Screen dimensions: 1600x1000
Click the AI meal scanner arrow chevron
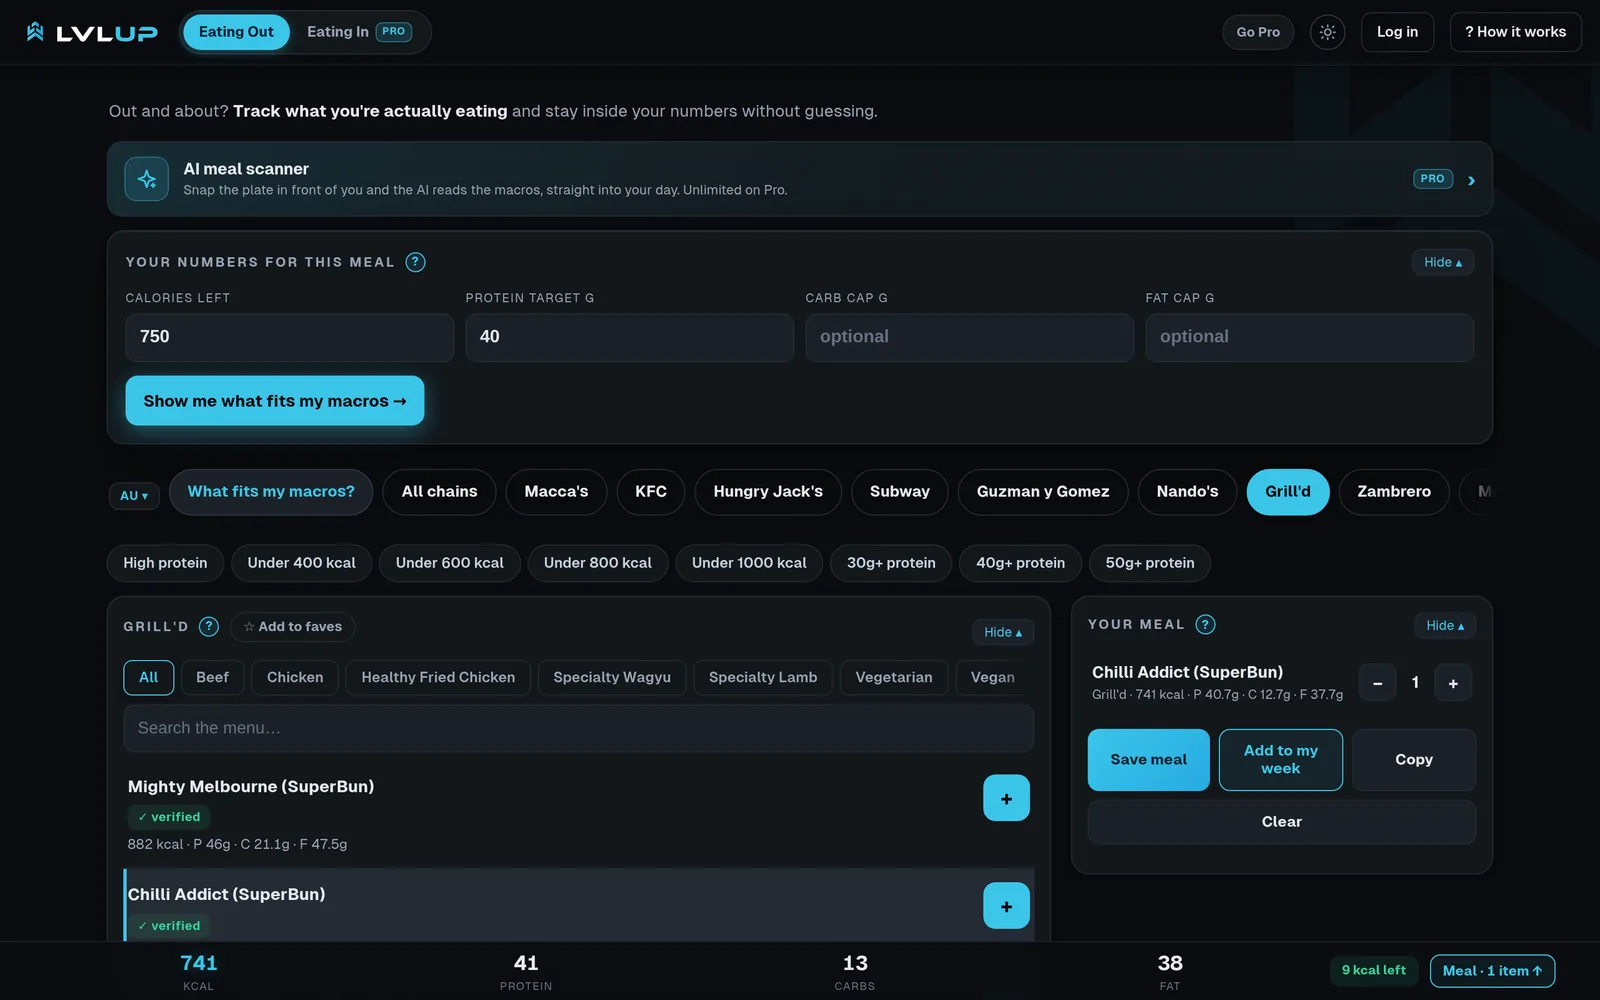1471,180
